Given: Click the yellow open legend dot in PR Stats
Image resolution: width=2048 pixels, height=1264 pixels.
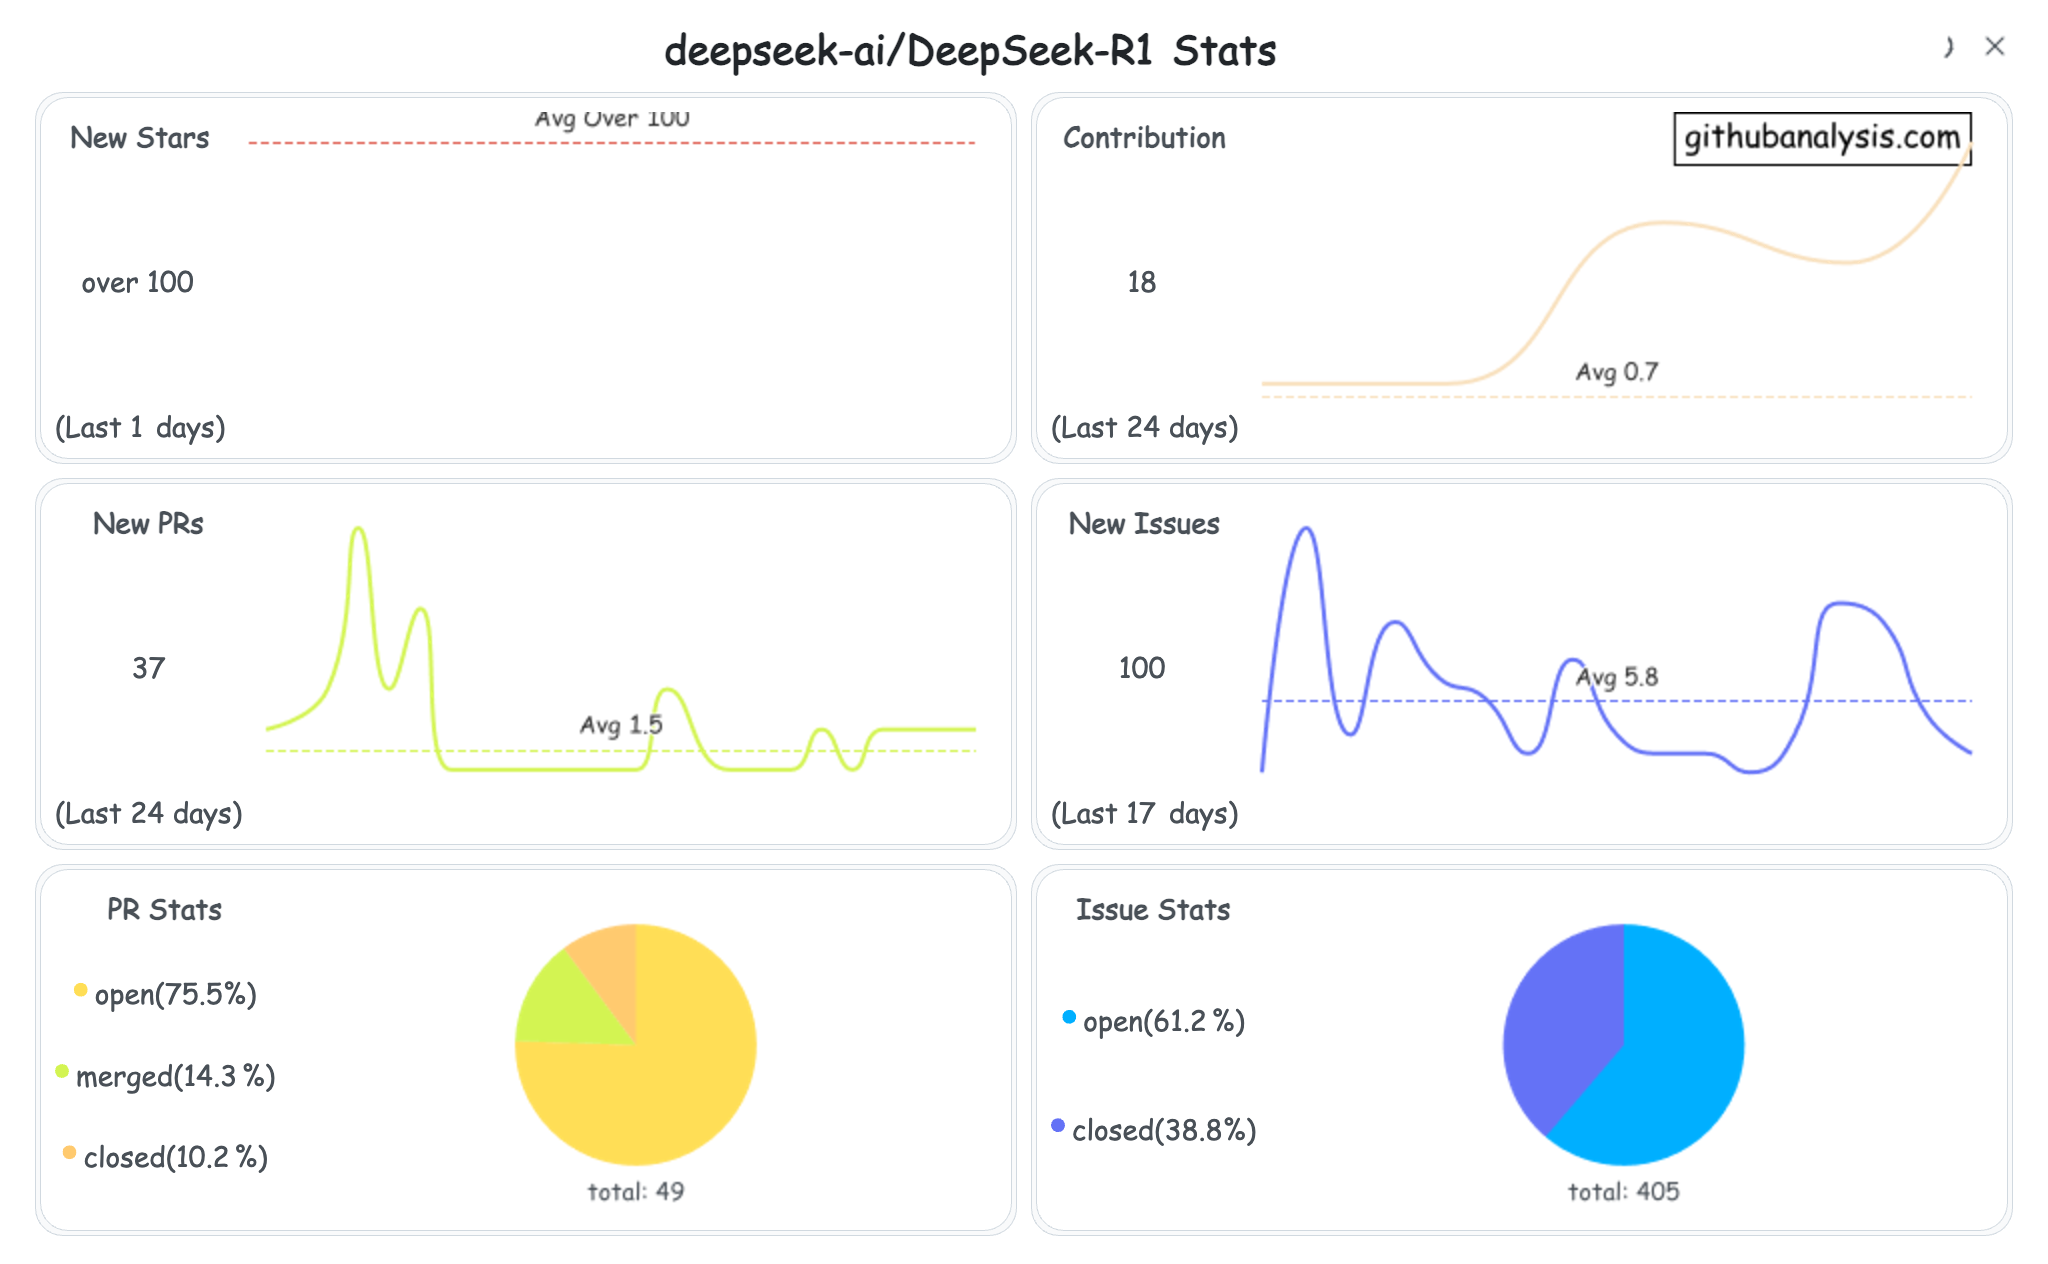Looking at the screenshot, I should [80, 990].
